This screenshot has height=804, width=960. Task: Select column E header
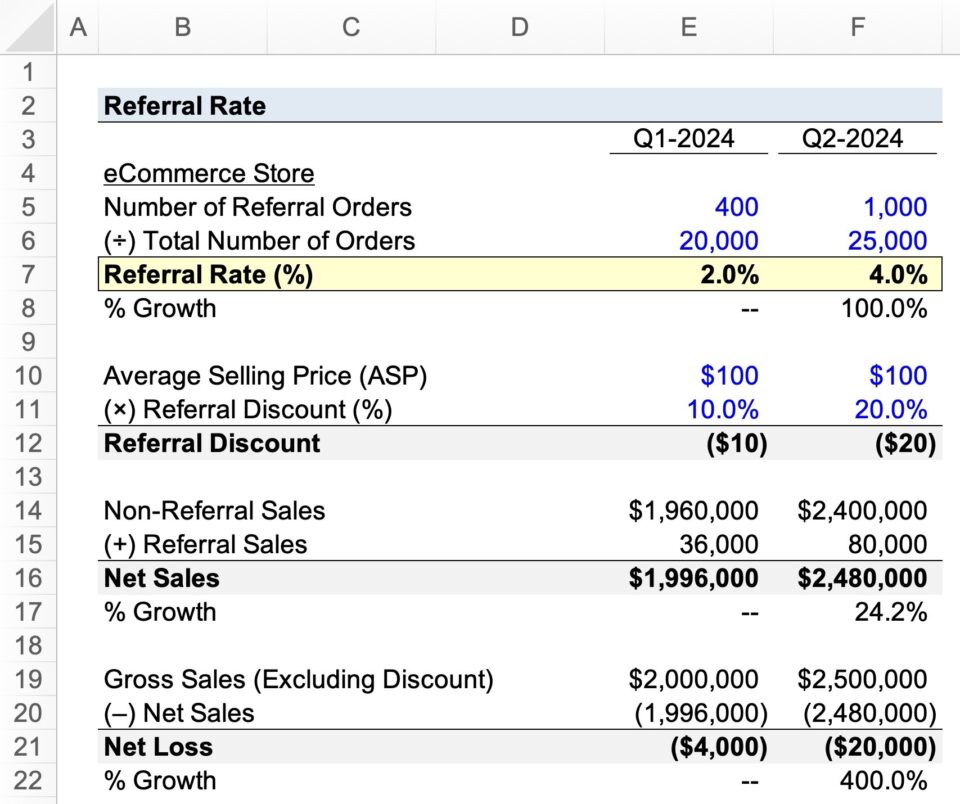tap(688, 27)
